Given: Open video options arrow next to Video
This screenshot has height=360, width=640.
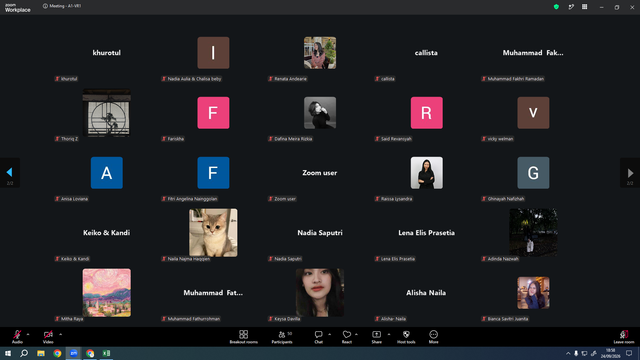Looking at the screenshot, I should click(x=60, y=334).
